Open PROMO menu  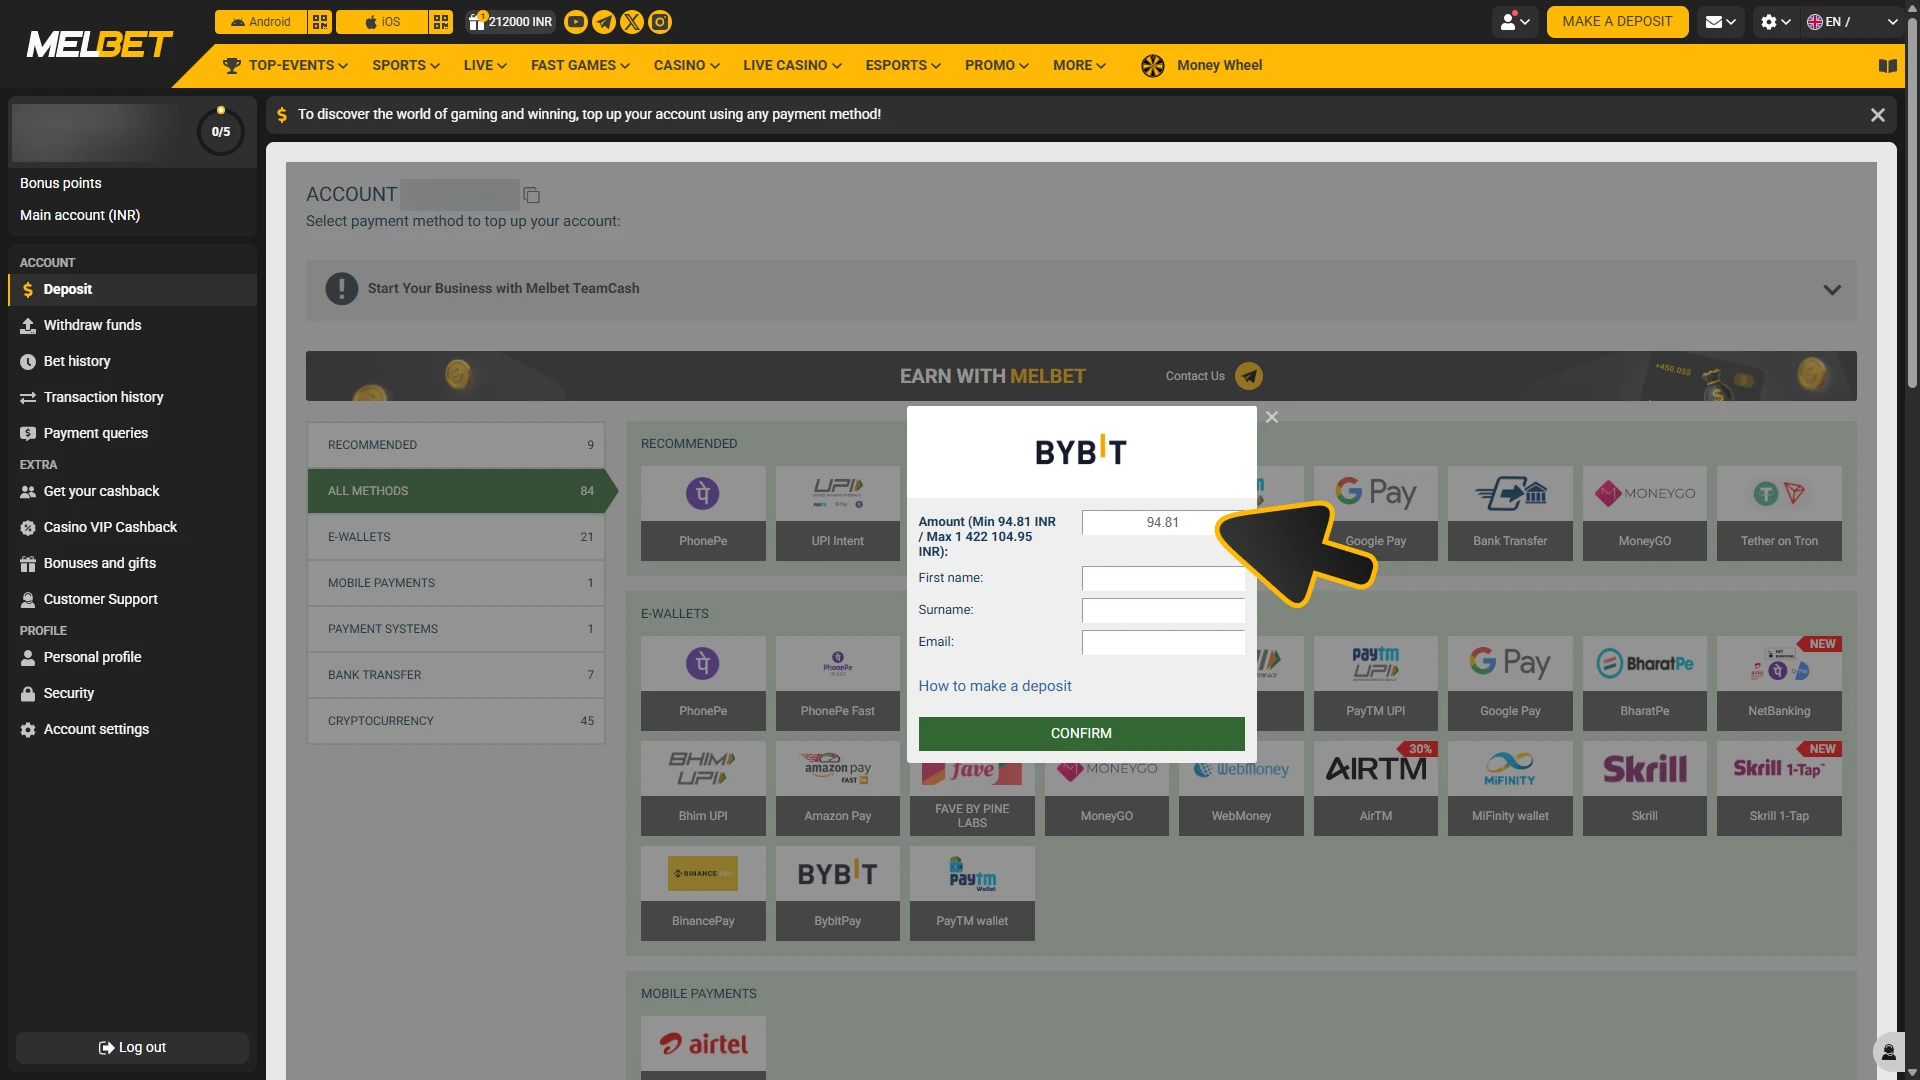point(997,66)
